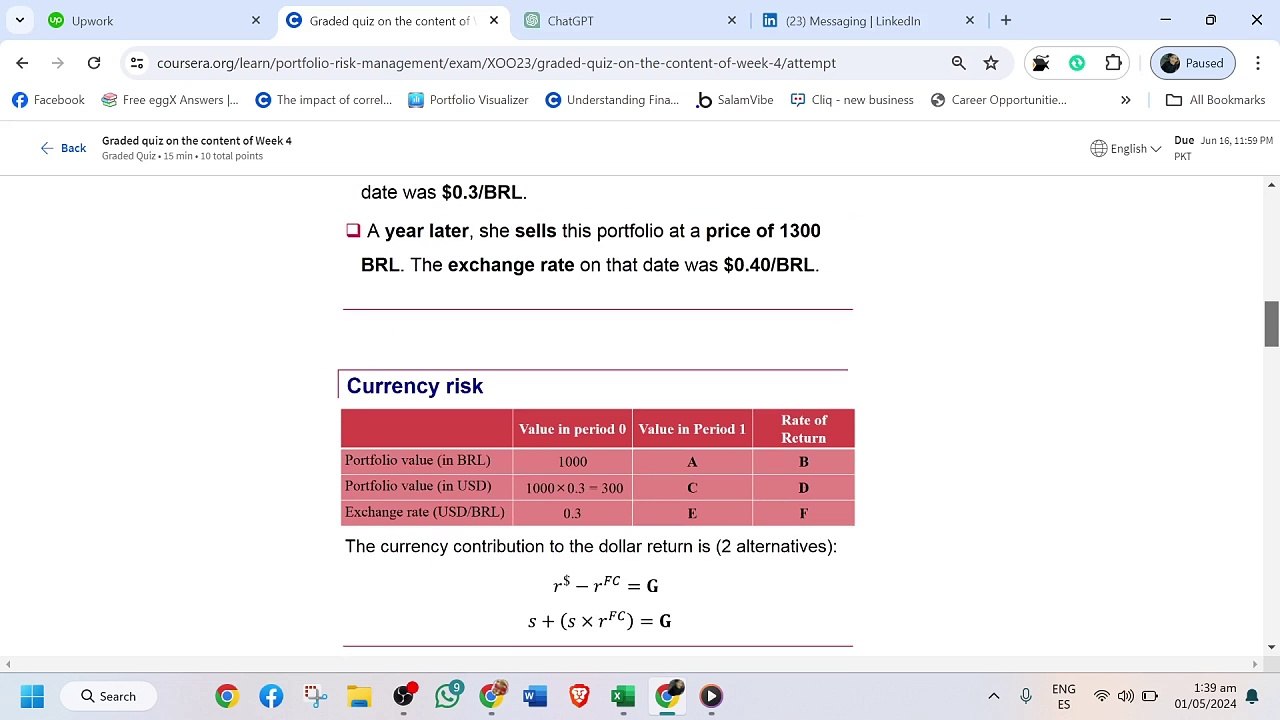Show more hidden bookmarks chevron
This screenshot has height=720, width=1280.
click(x=1126, y=100)
